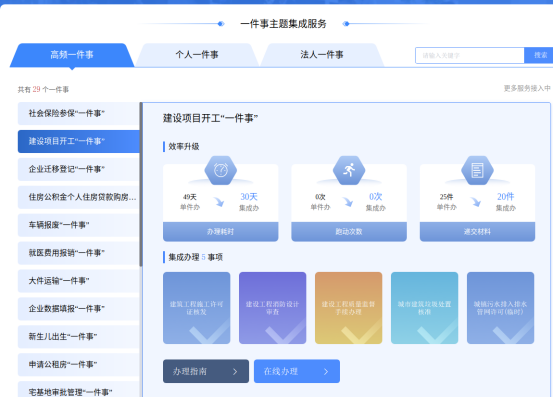Click the running person icon above 跑动次数
This screenshot has height=397, width=554.
pos(349,170)
